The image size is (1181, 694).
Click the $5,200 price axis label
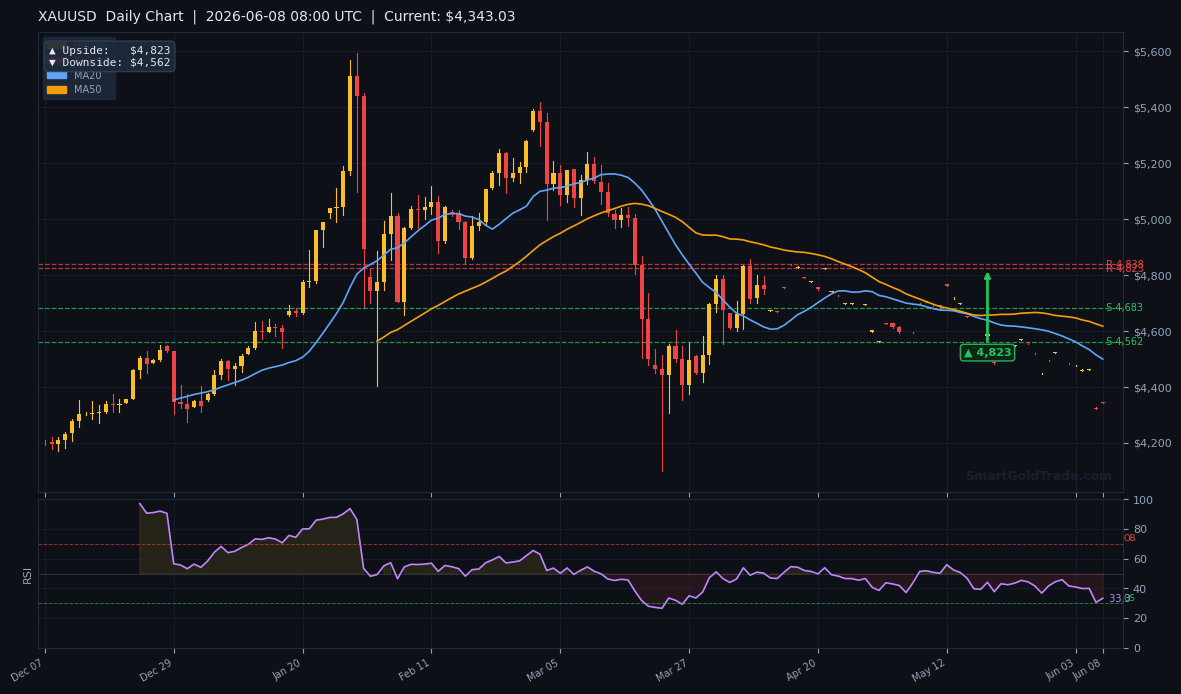[x=1152, y=164]
